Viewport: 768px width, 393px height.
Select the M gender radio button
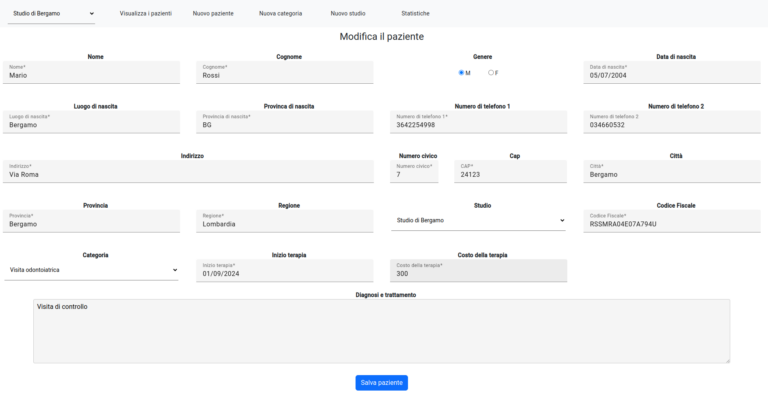(x=461, y=73)
